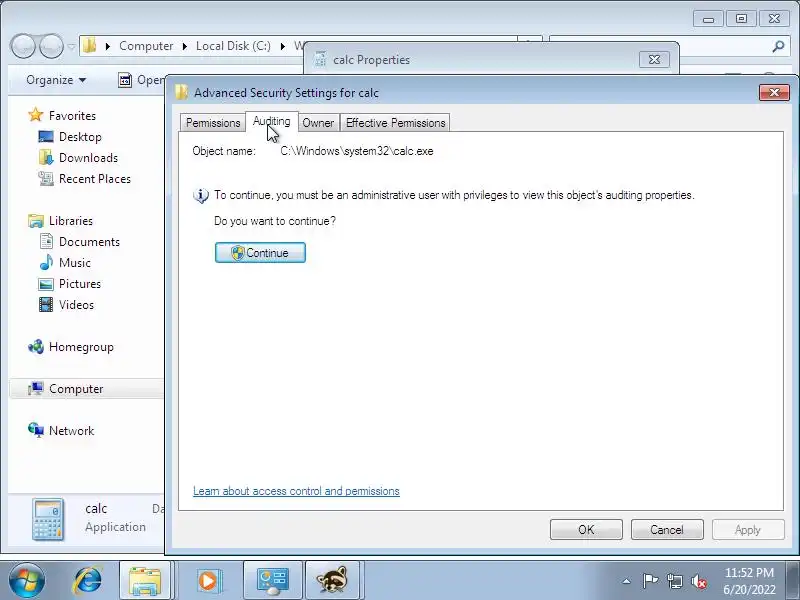Open the Documents library
This screenshot has width=800, height=600.
point(89,242)
